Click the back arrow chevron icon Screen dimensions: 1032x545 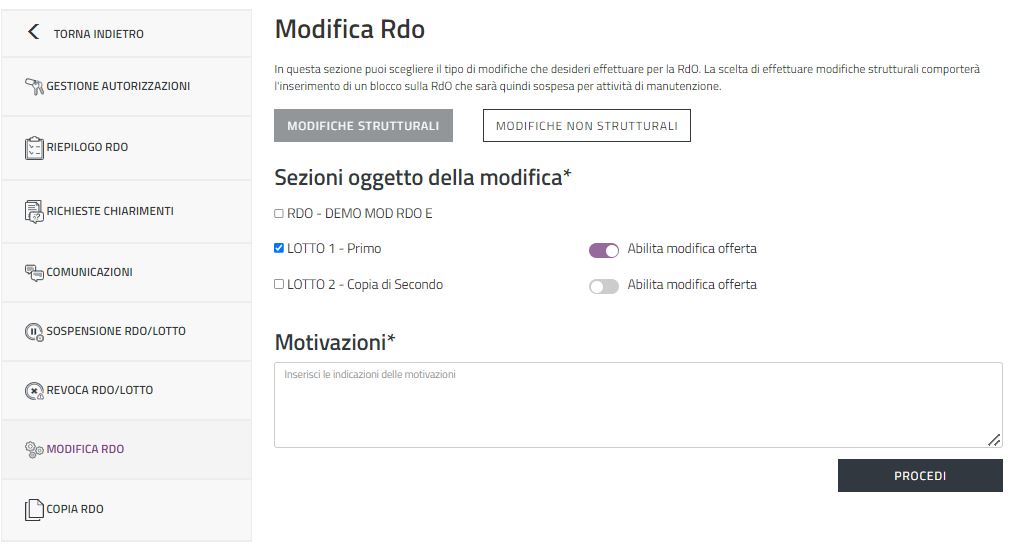pos(34,33)
